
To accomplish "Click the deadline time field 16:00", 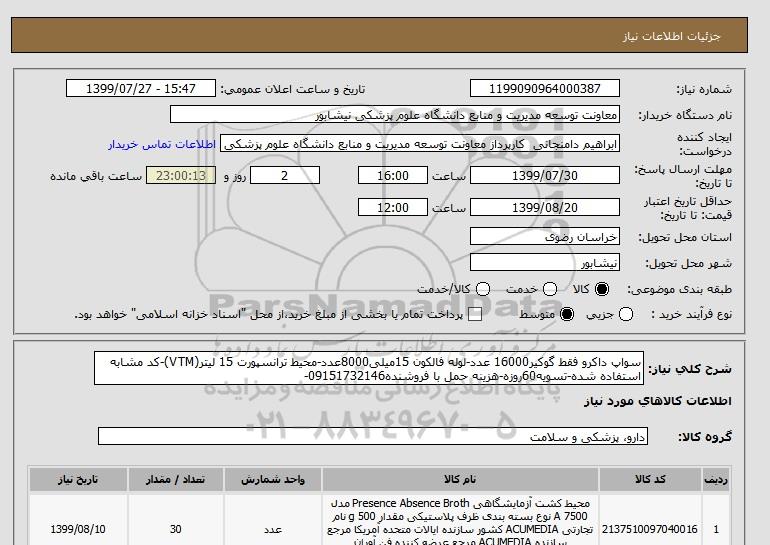I will coord(393,175).
